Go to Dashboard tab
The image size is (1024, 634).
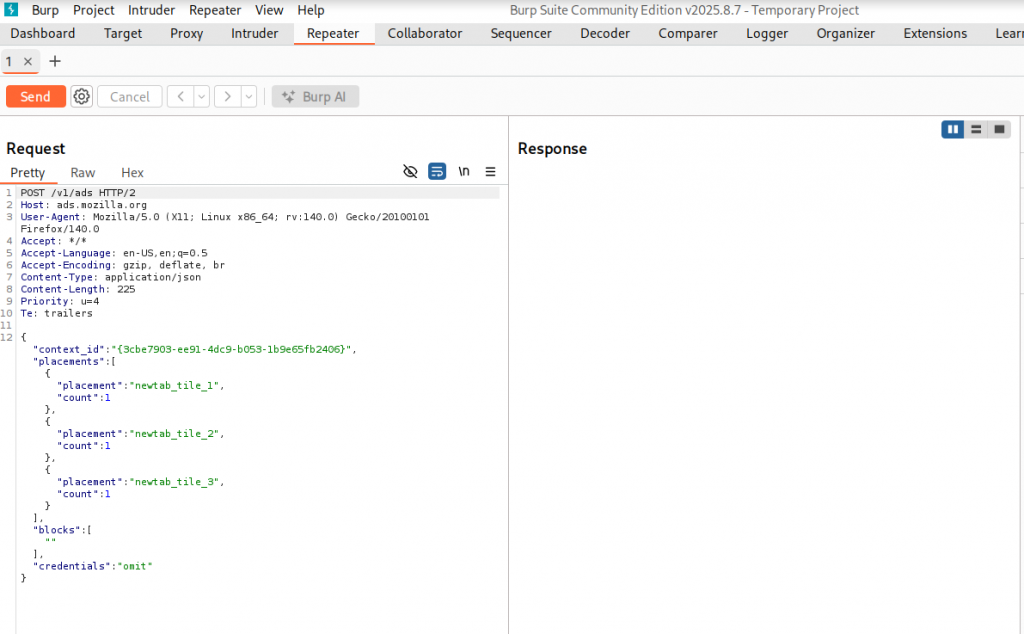pyautogui.click(x=43, y=33)
